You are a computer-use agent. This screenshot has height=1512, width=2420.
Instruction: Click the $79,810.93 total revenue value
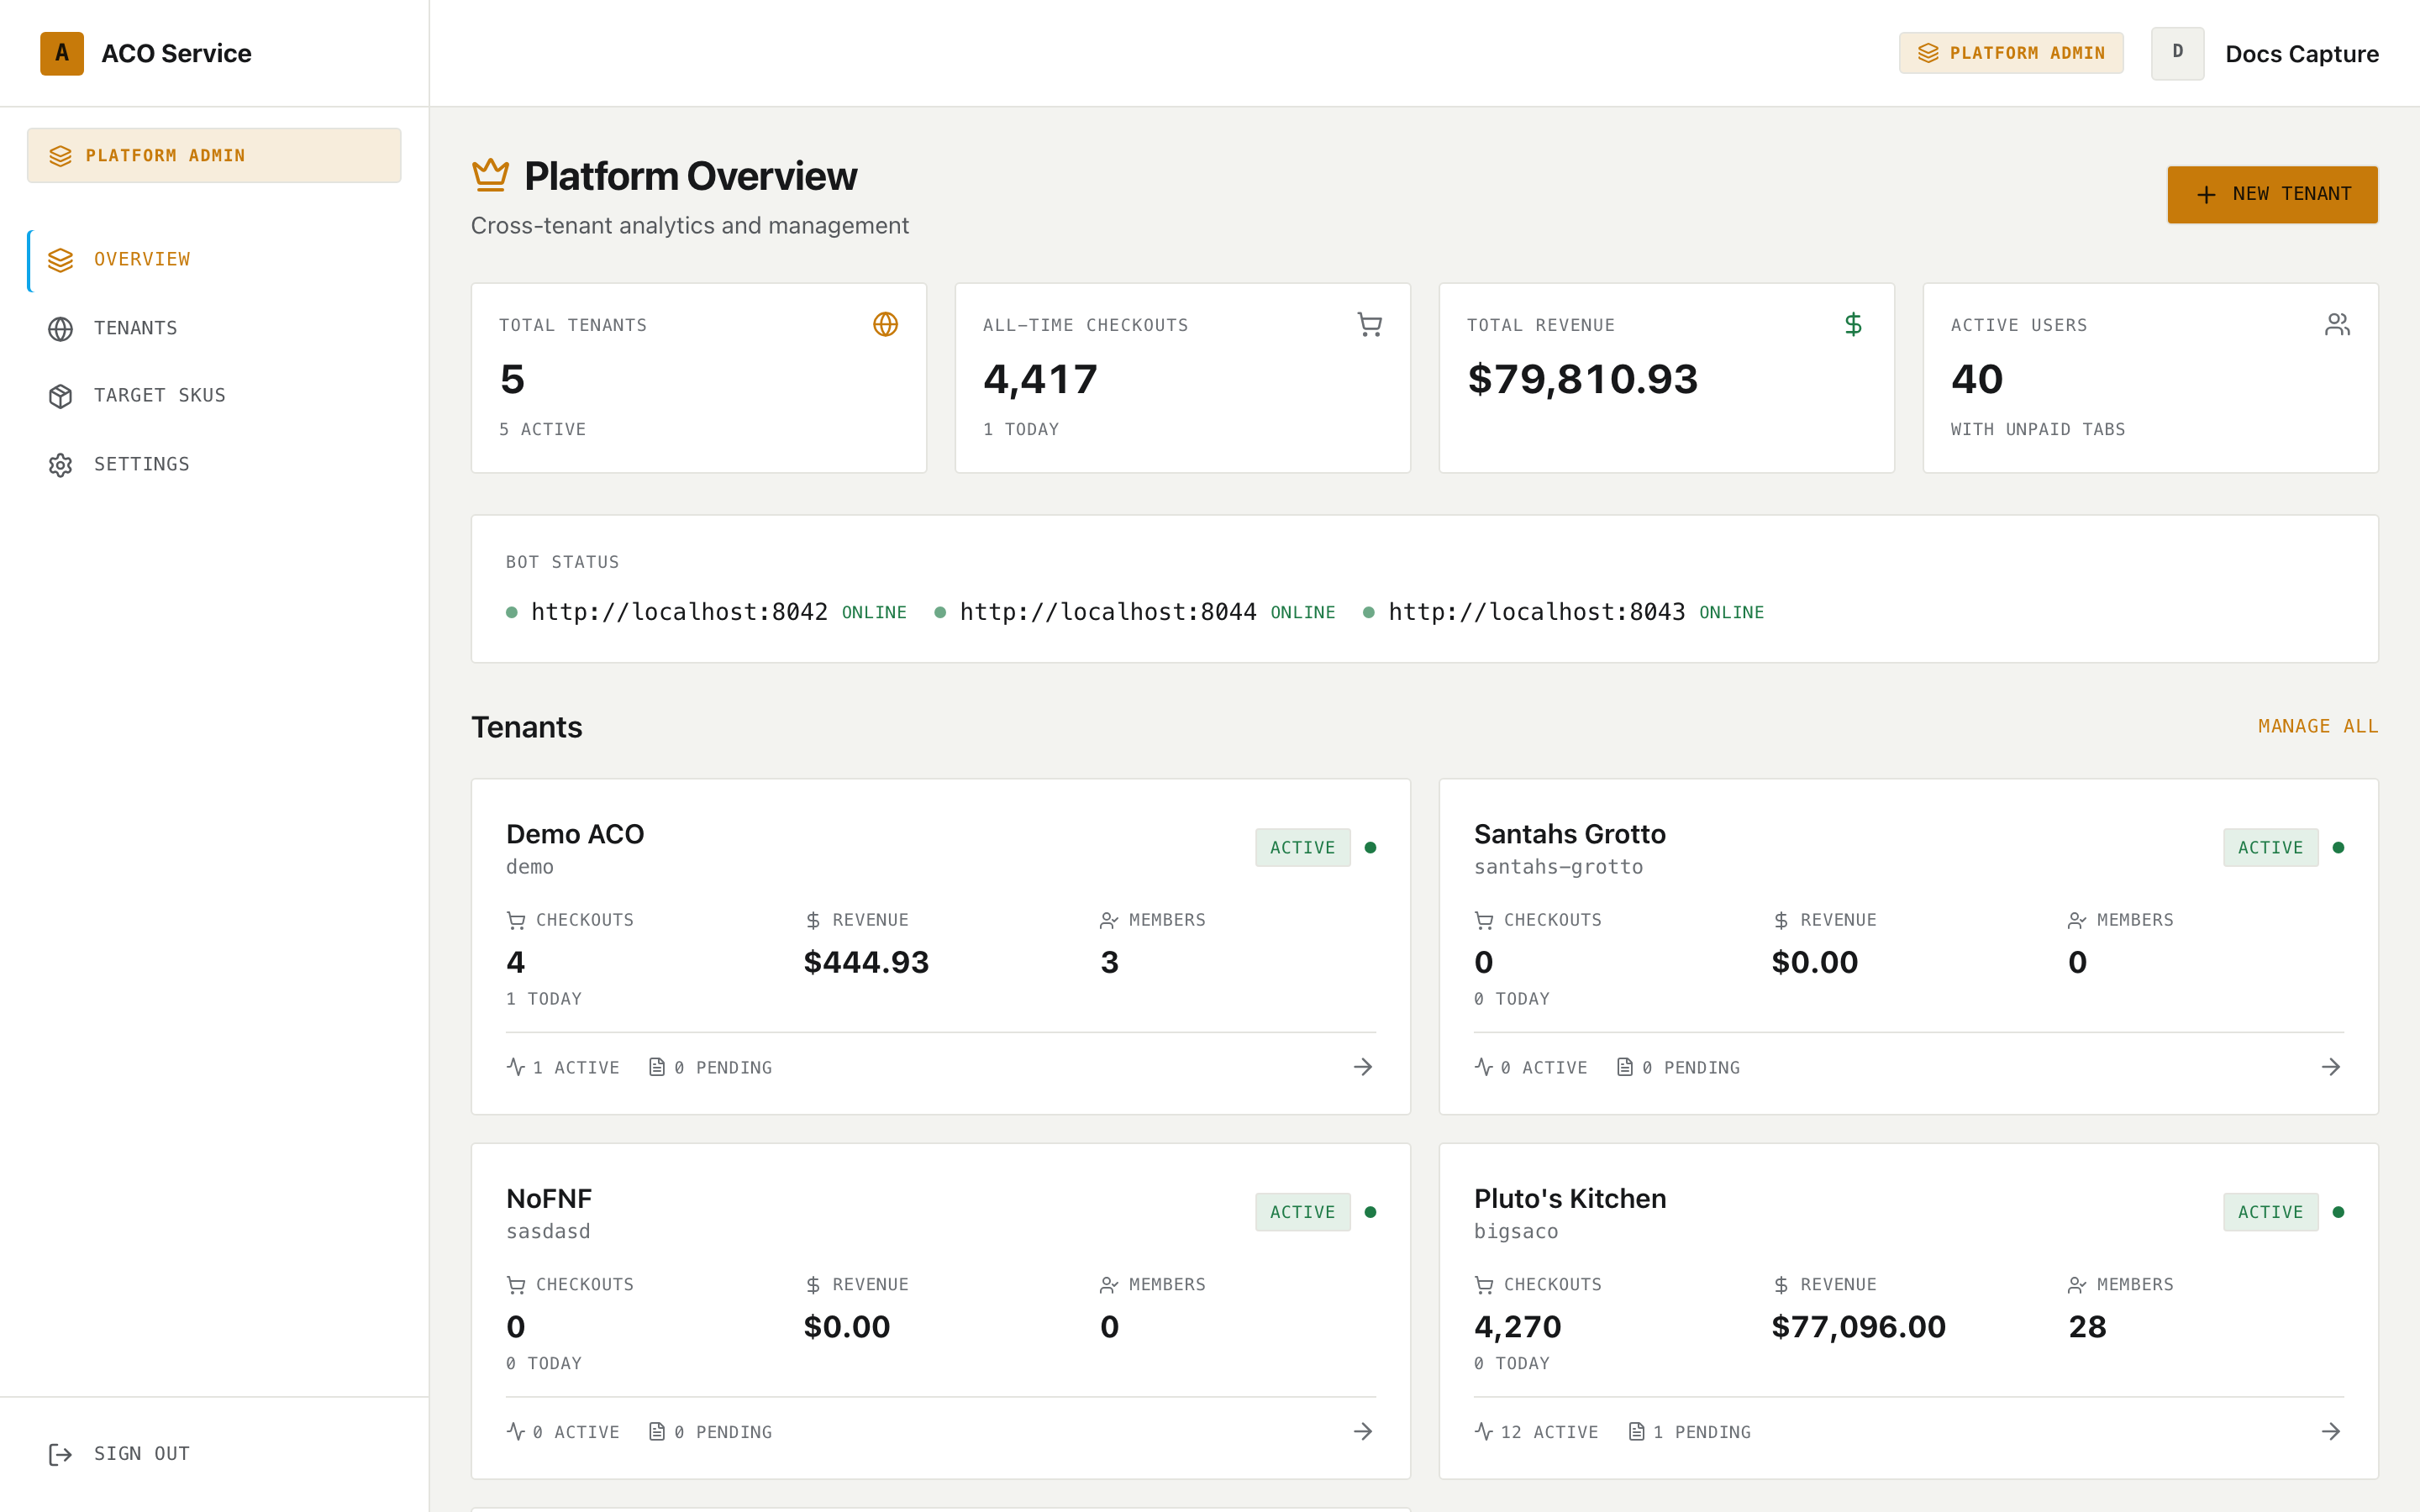click(x=1582, y=379)
